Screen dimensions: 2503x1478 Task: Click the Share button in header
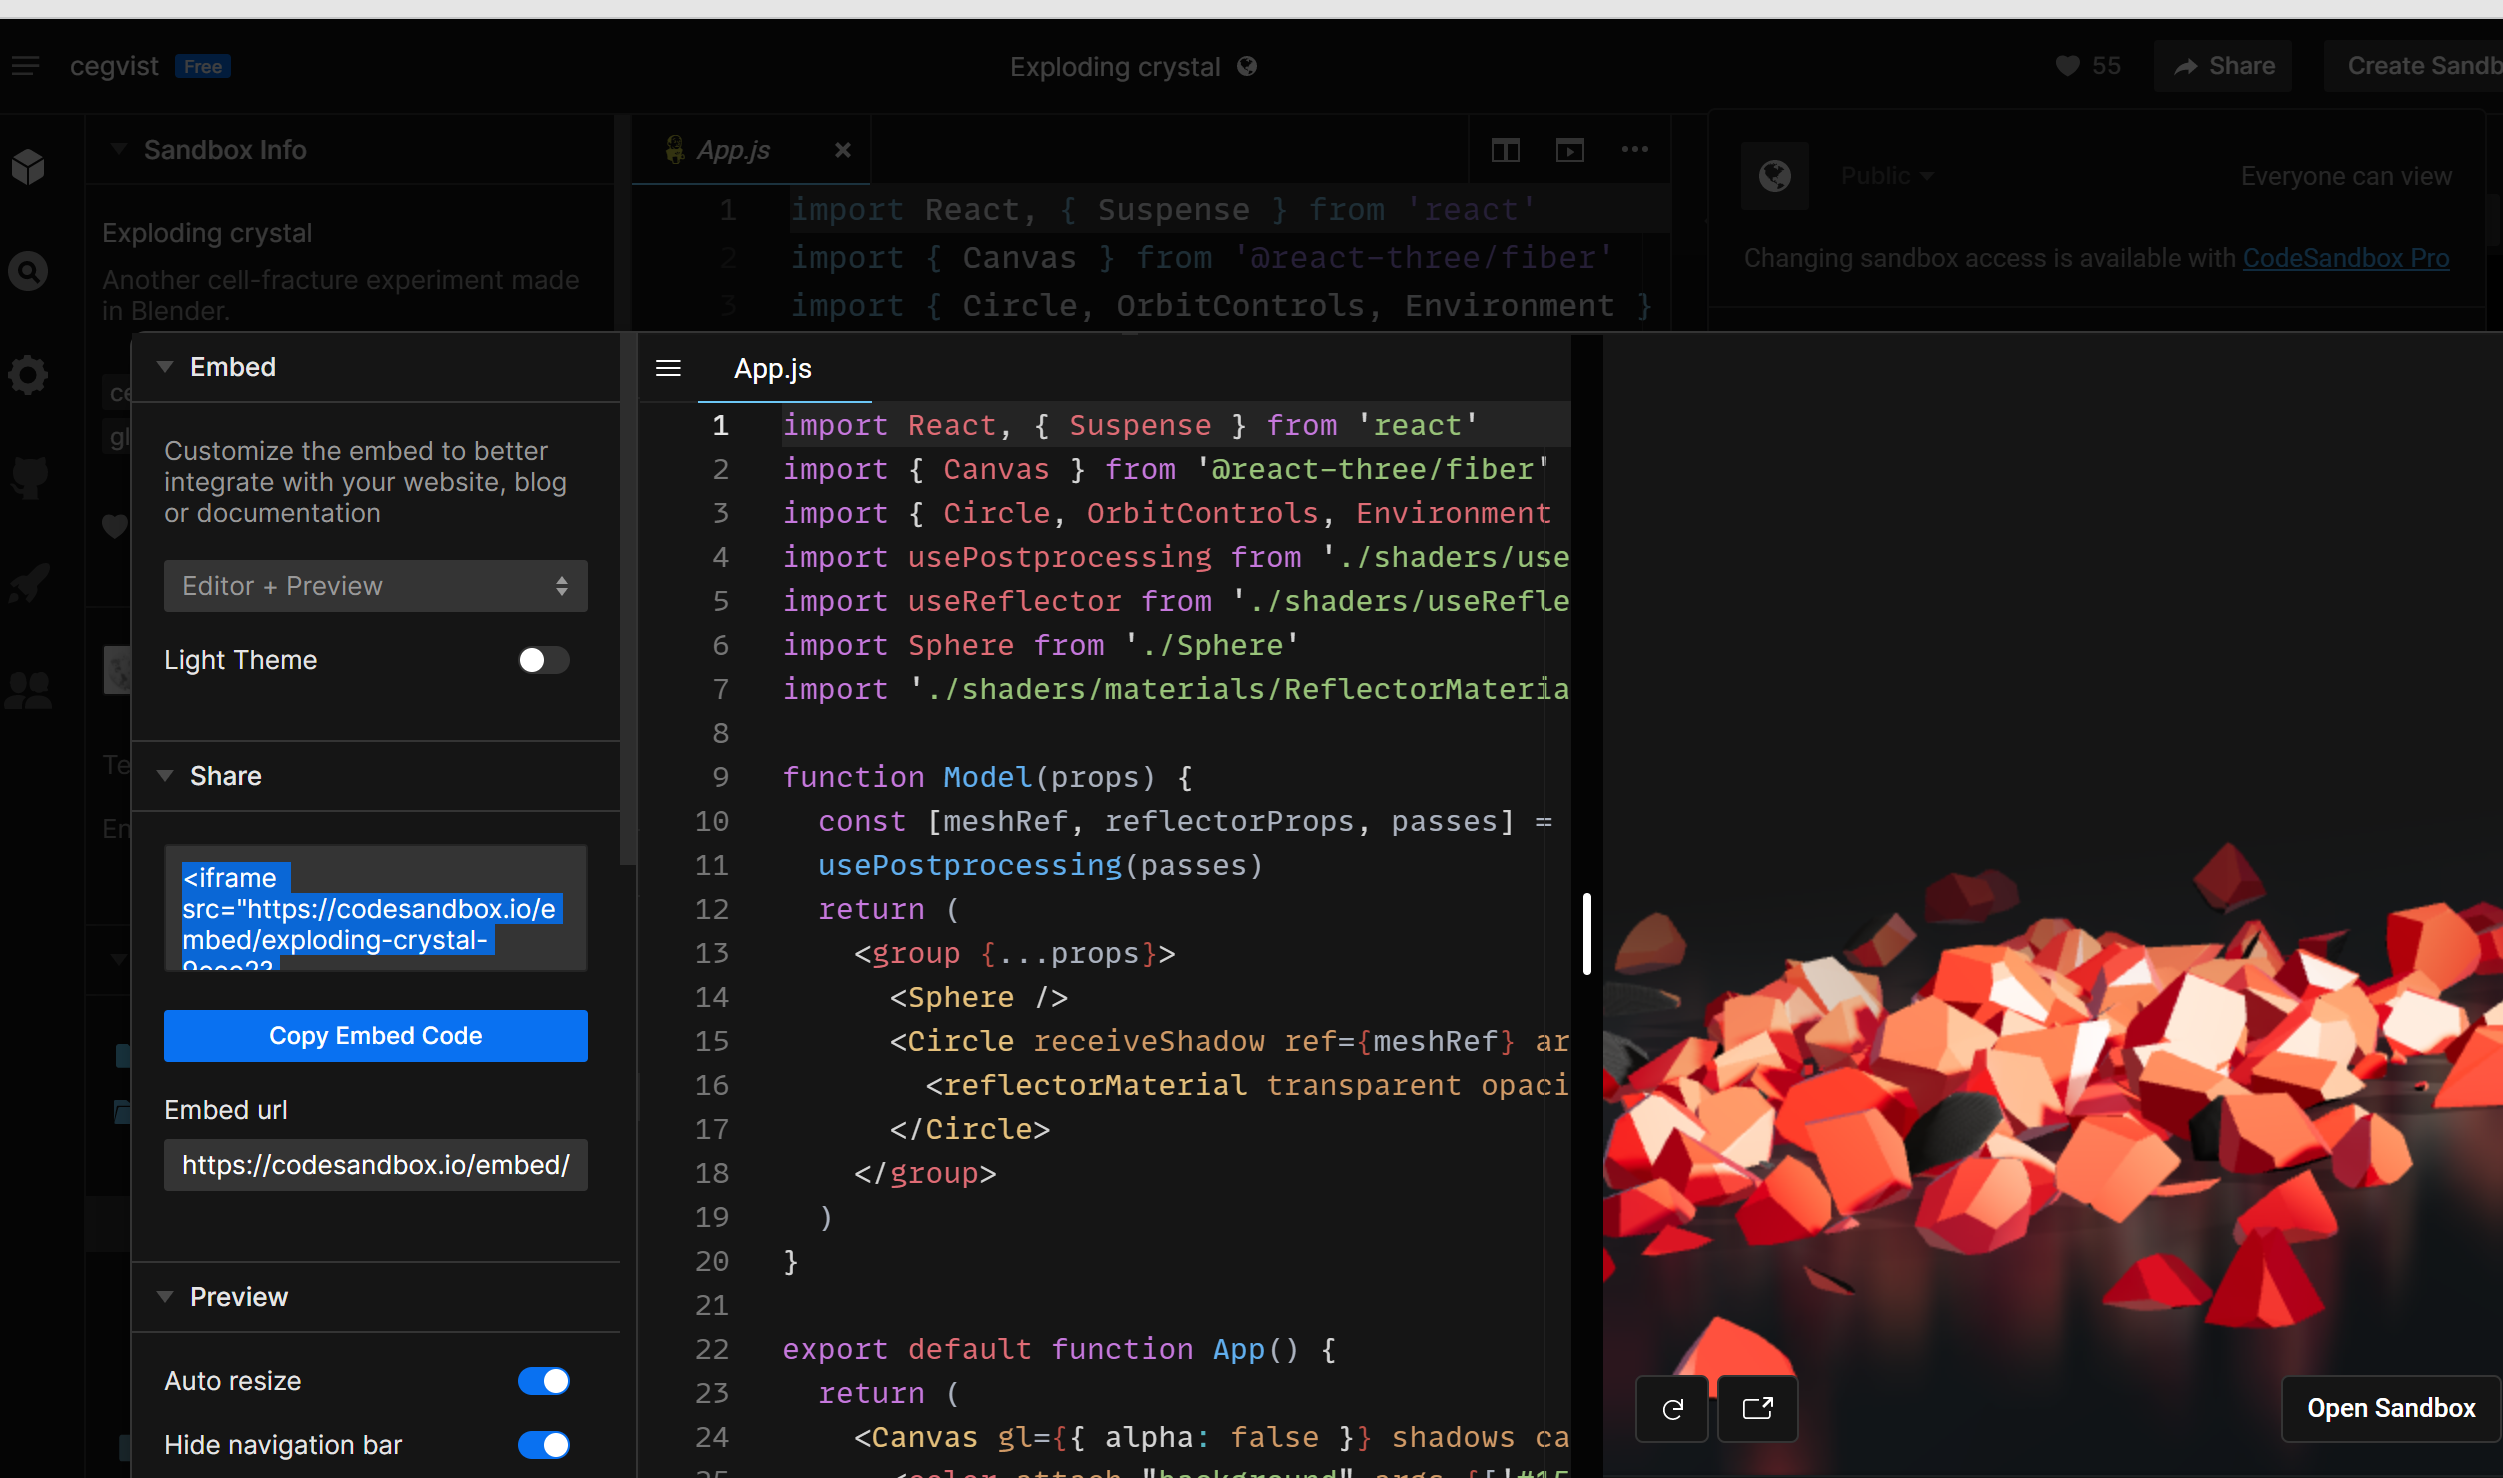[x=2224, y=66]
